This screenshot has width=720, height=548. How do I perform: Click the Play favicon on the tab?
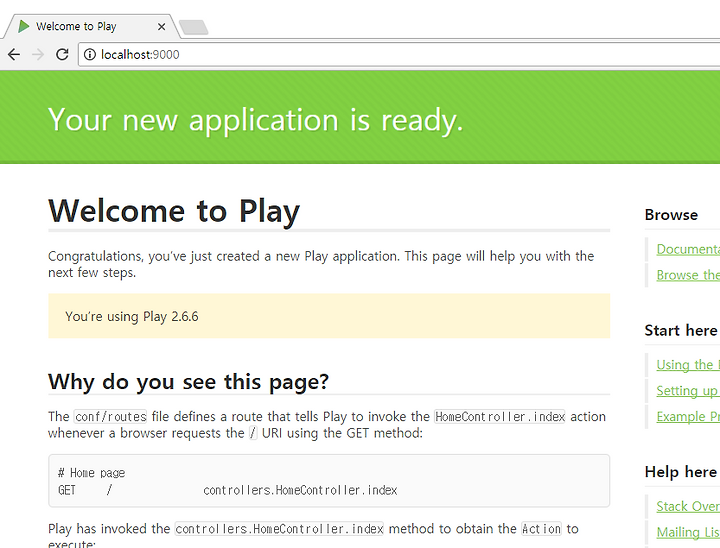(x=24, y=26)
